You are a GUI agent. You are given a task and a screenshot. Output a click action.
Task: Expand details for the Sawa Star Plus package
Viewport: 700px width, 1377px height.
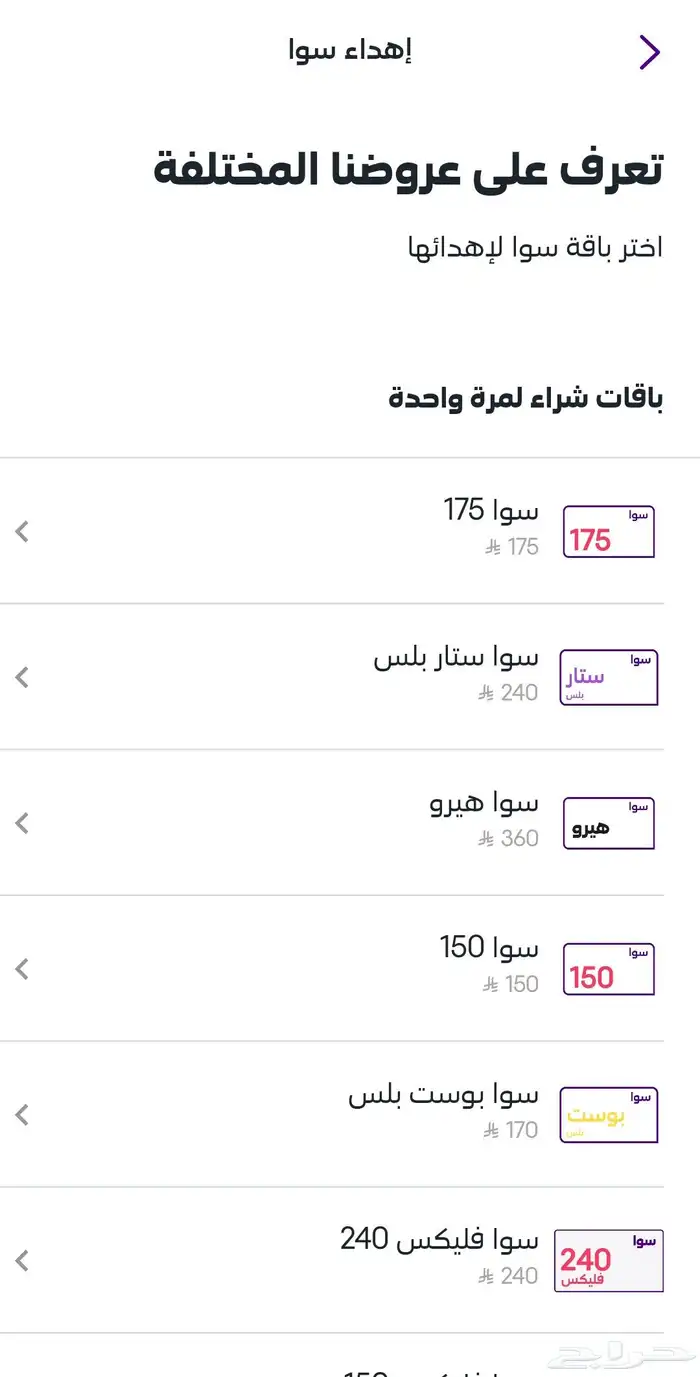pos(21,677)
